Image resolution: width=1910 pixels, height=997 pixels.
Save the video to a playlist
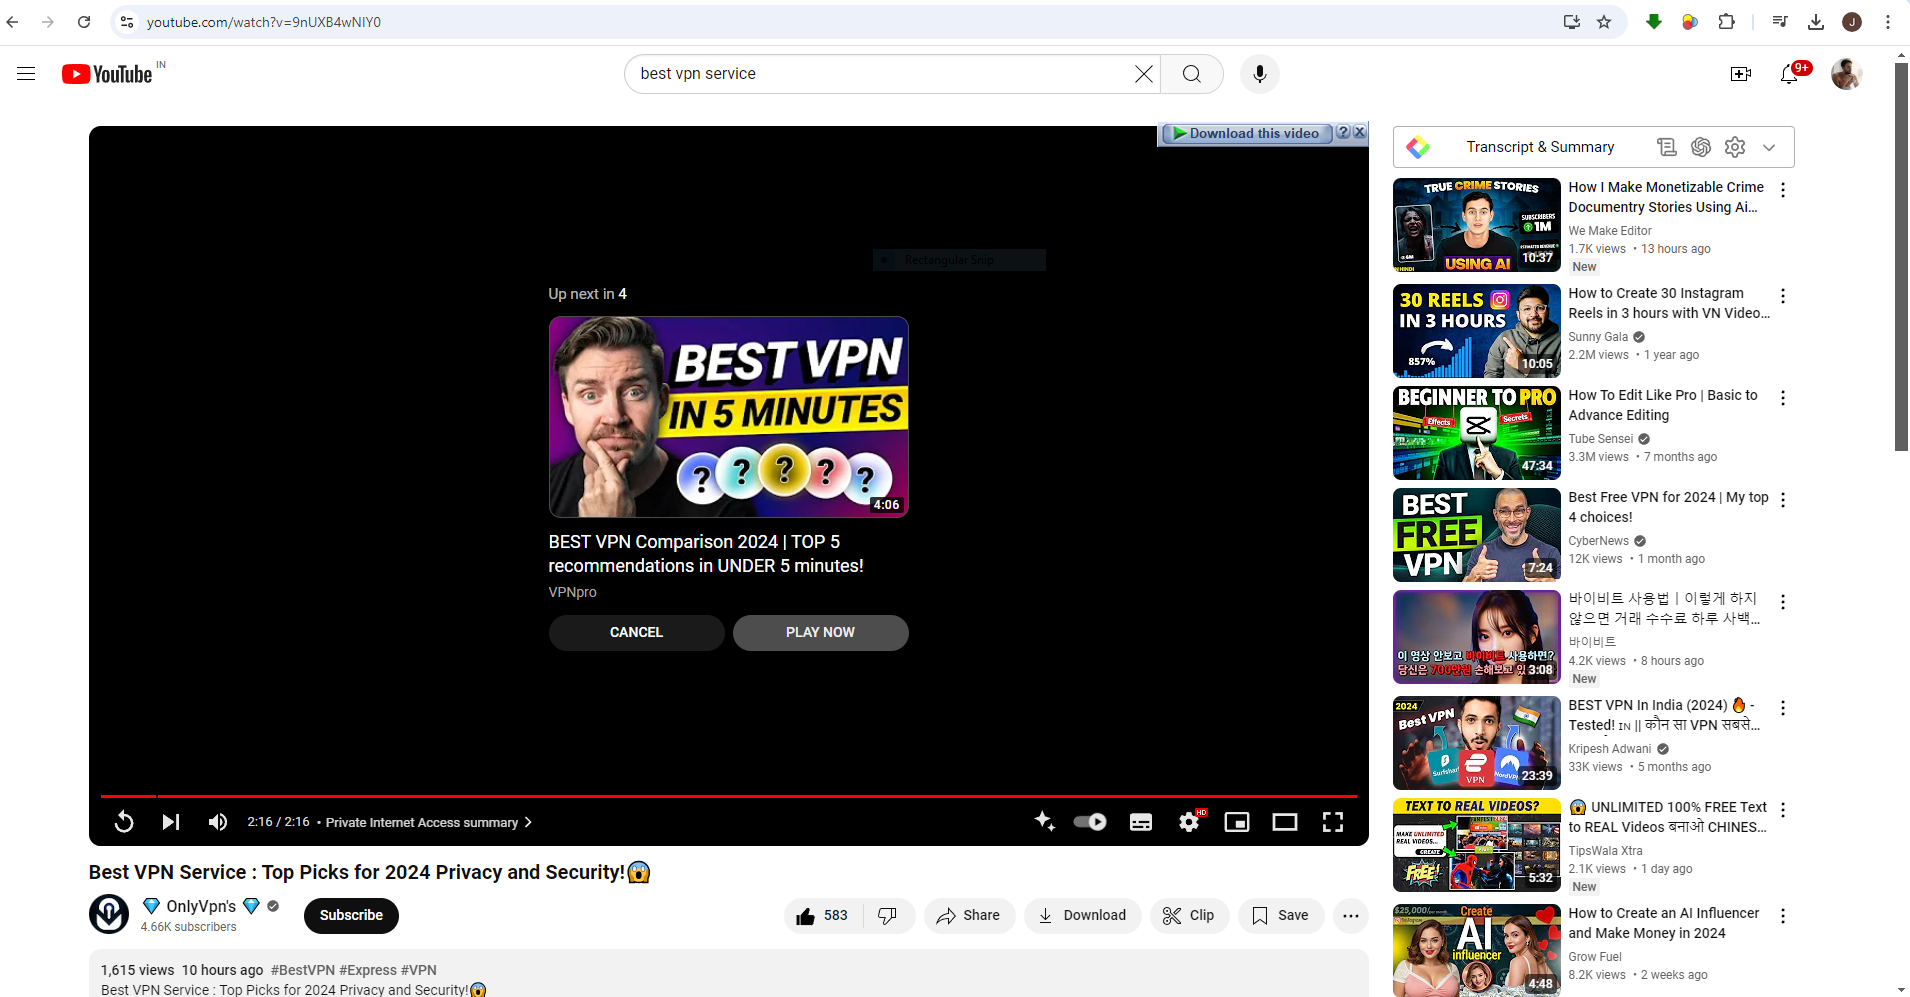click(1281, 915)
